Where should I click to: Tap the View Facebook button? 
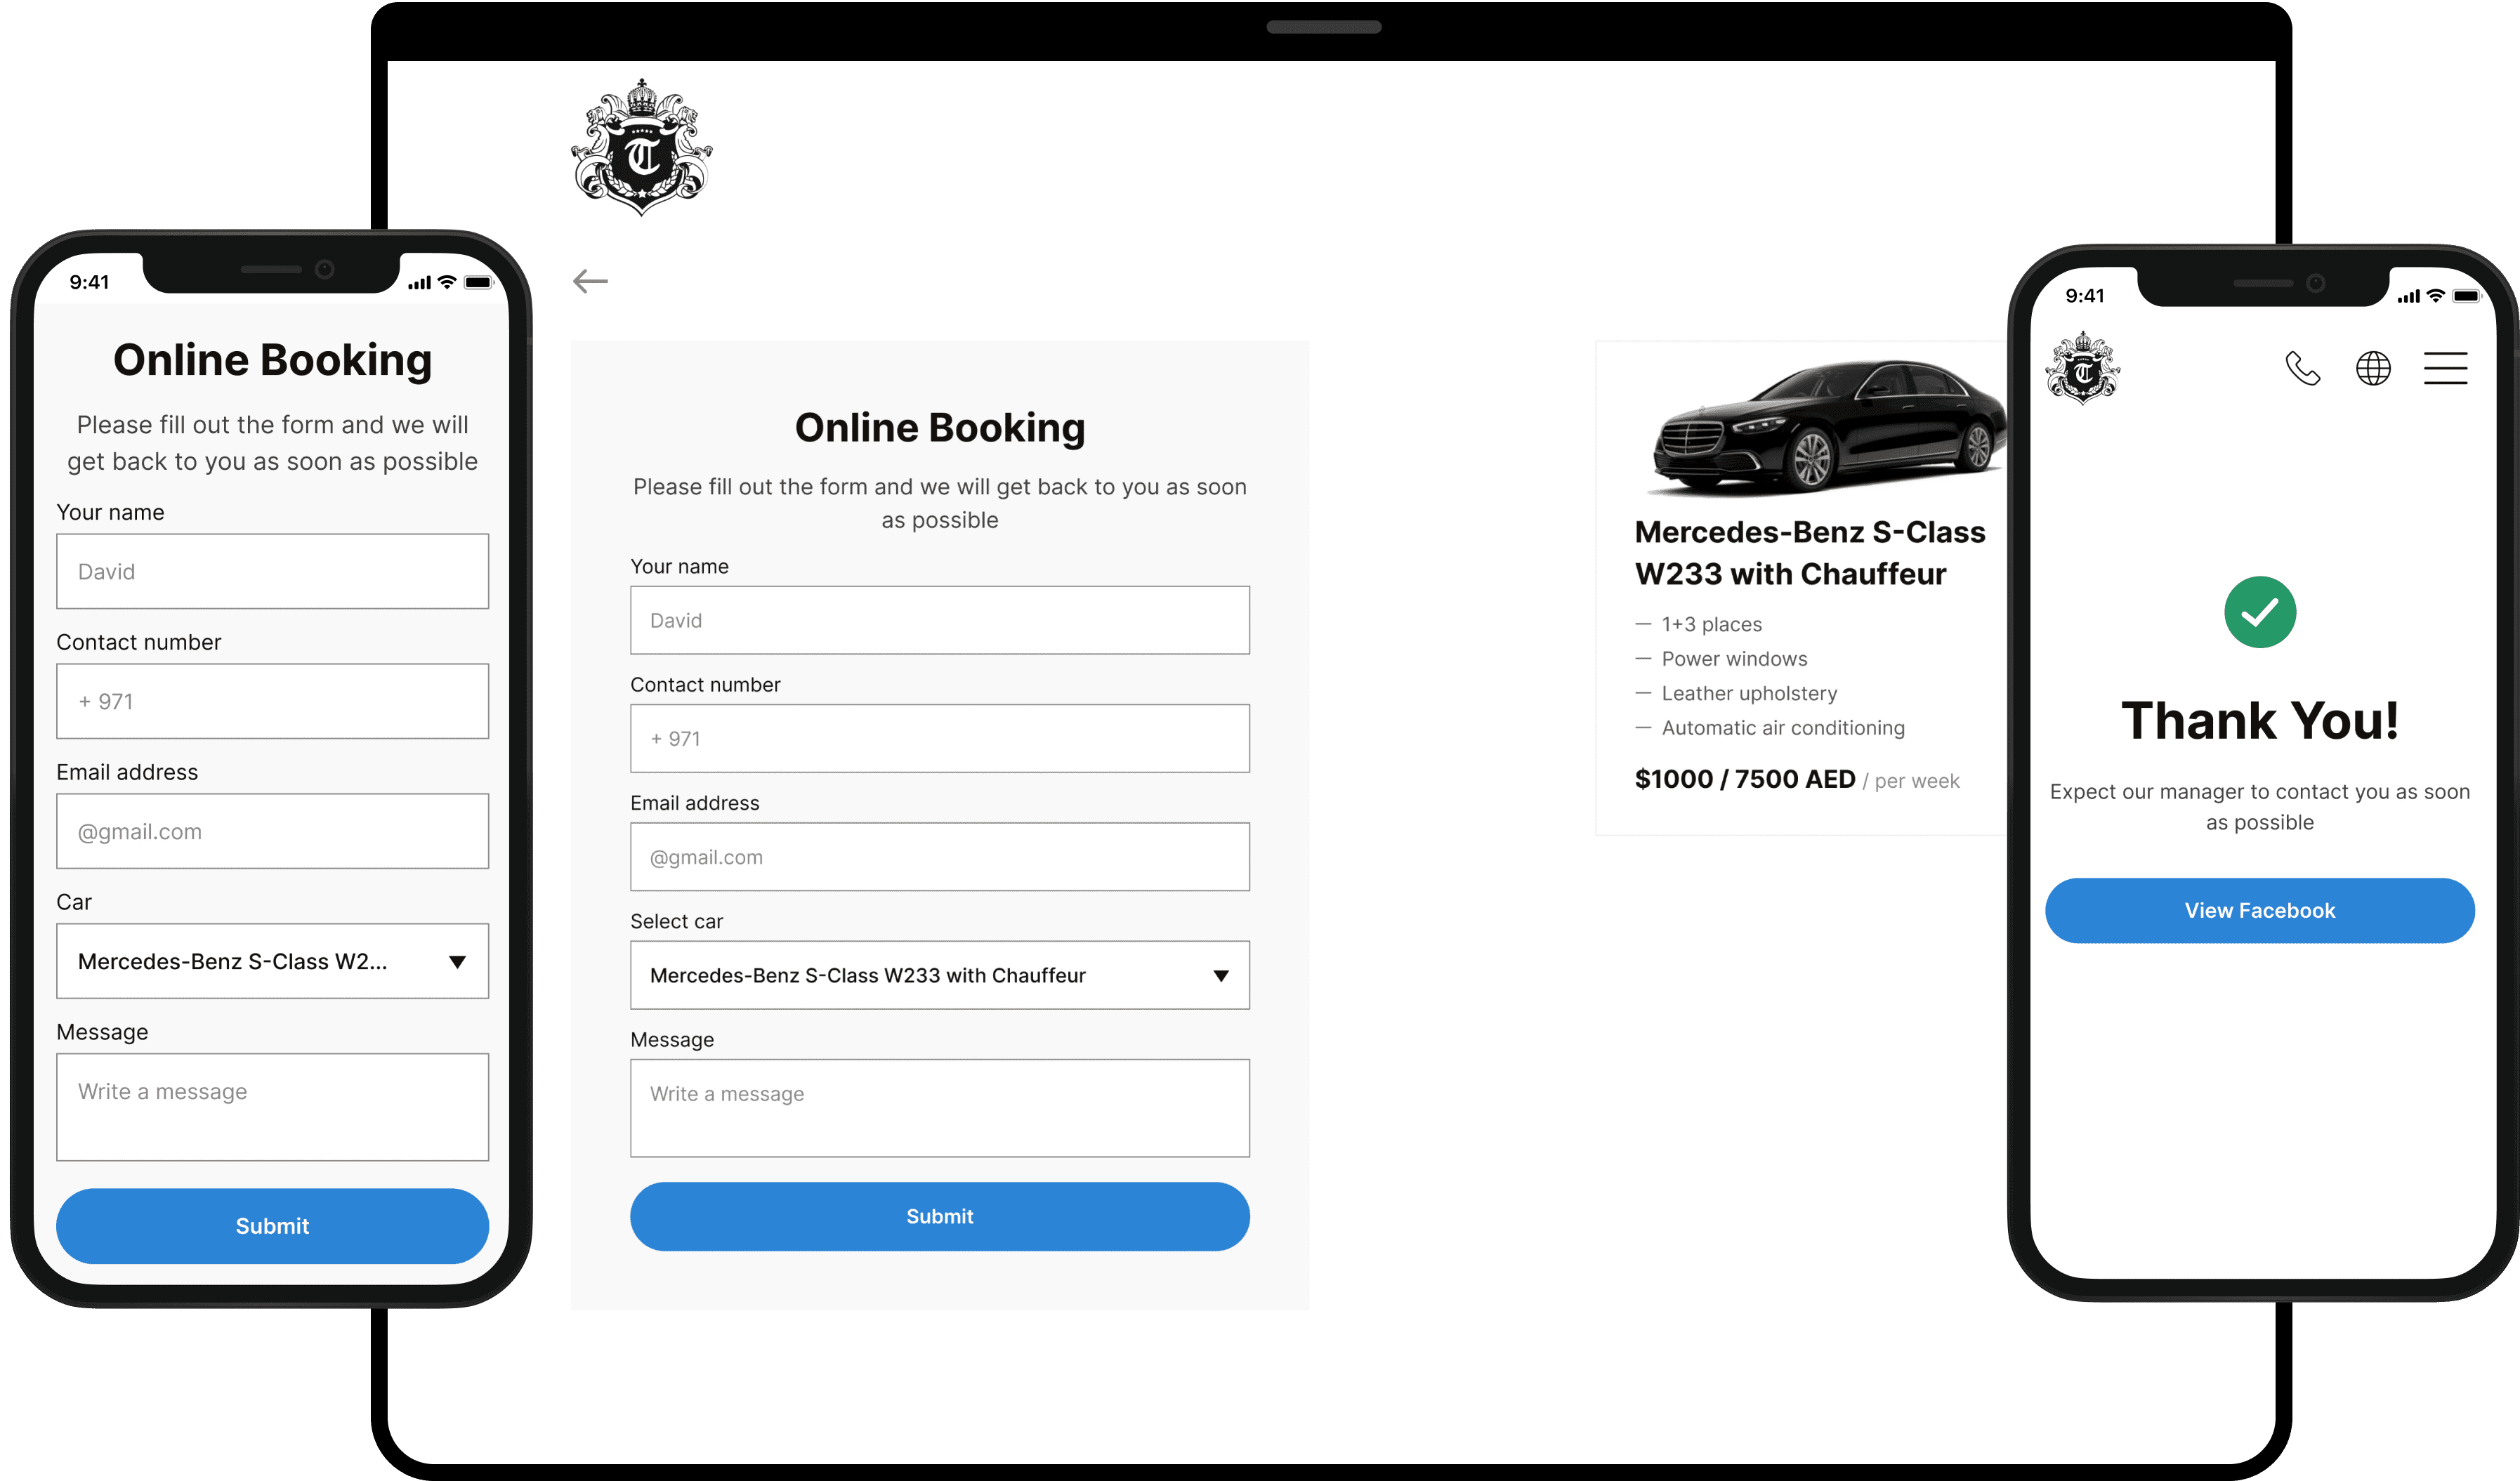2259,910
